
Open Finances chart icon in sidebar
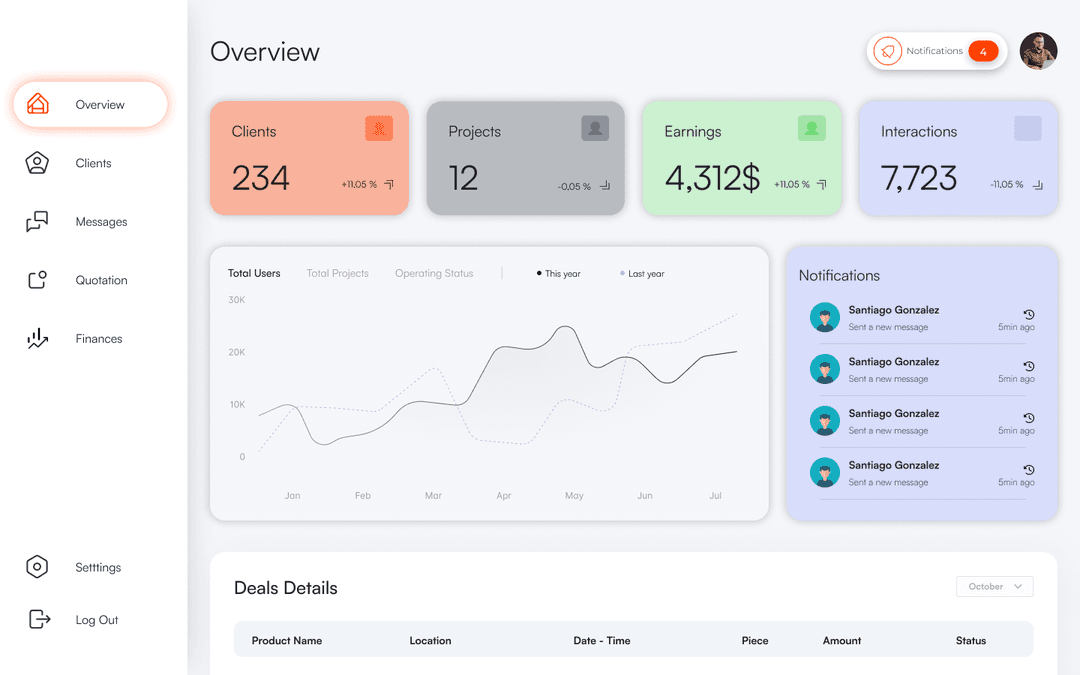37,339
